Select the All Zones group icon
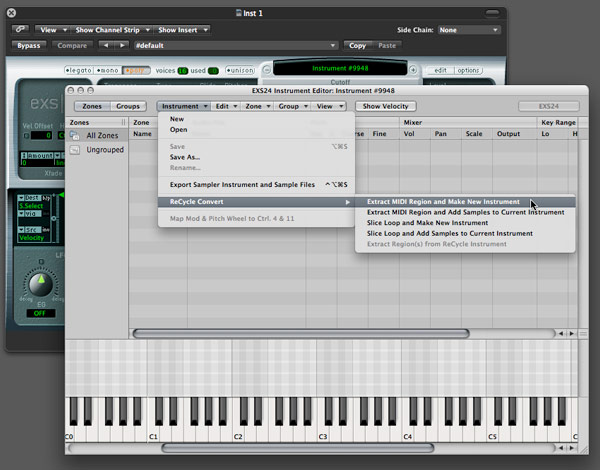600x470 pixels. click(75, 135)
